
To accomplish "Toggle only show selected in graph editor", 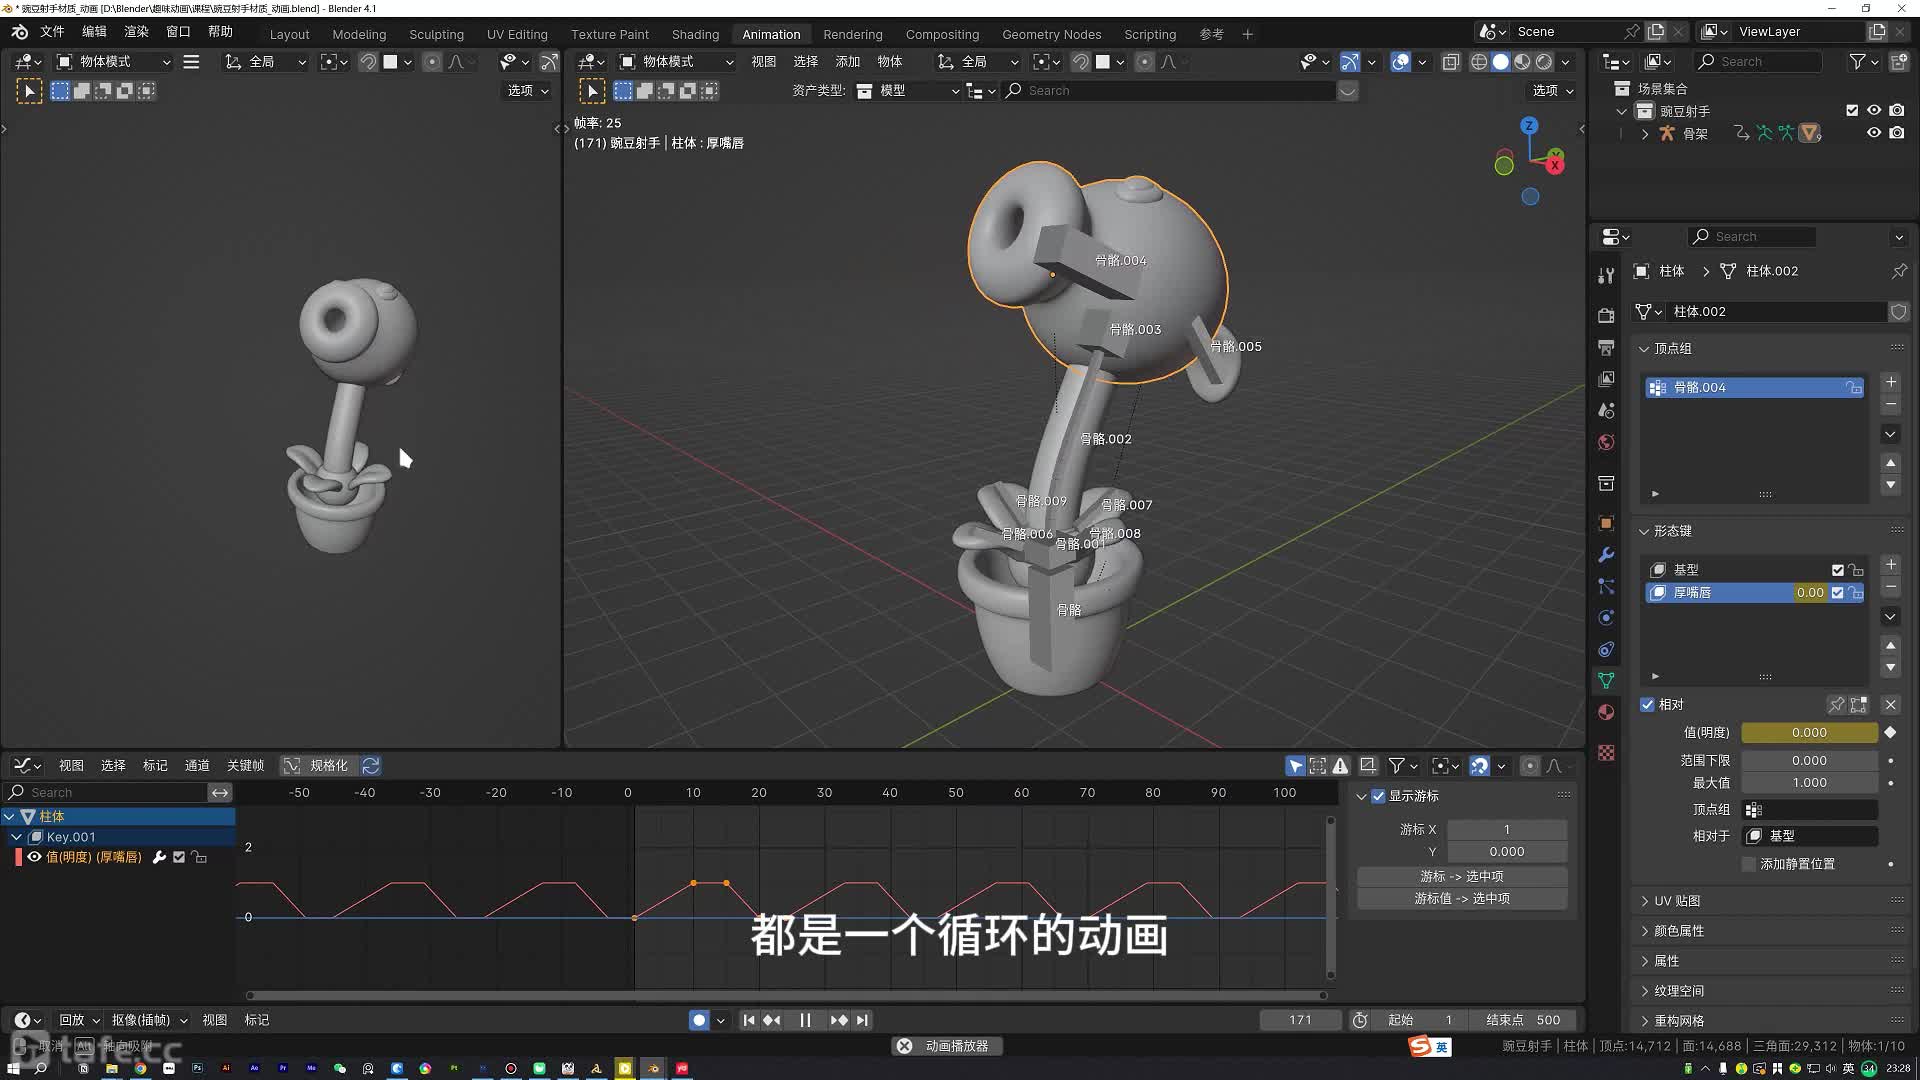I will pyautogui.click(x=1295, y=766).
